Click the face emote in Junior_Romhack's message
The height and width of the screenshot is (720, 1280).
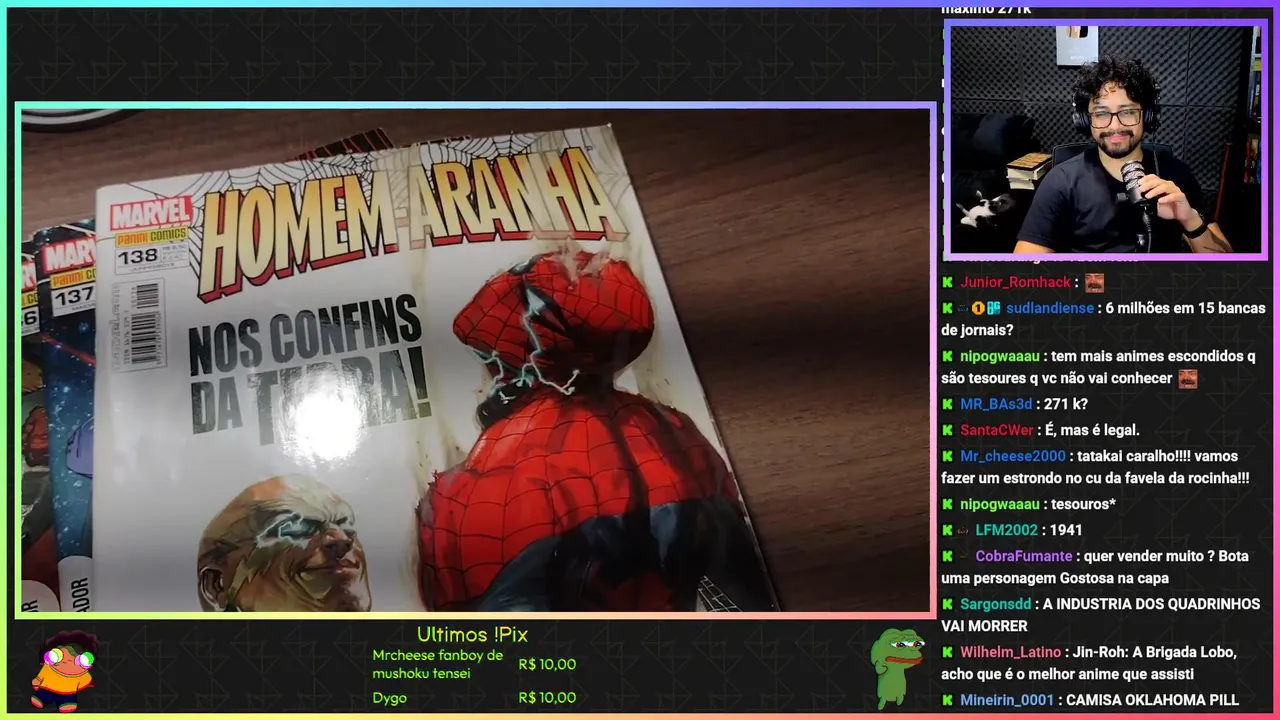click(1095, 282)
